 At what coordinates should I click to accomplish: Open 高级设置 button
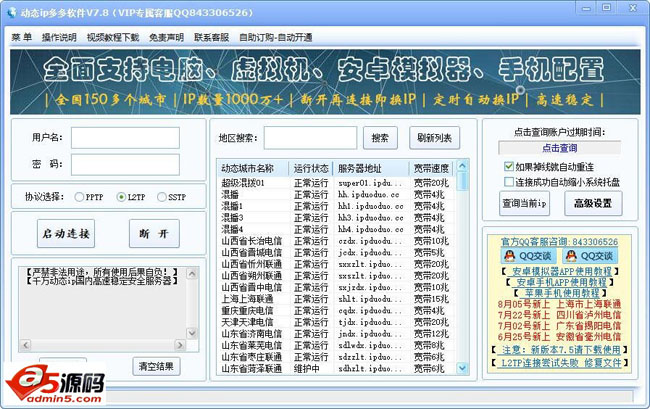593,203
